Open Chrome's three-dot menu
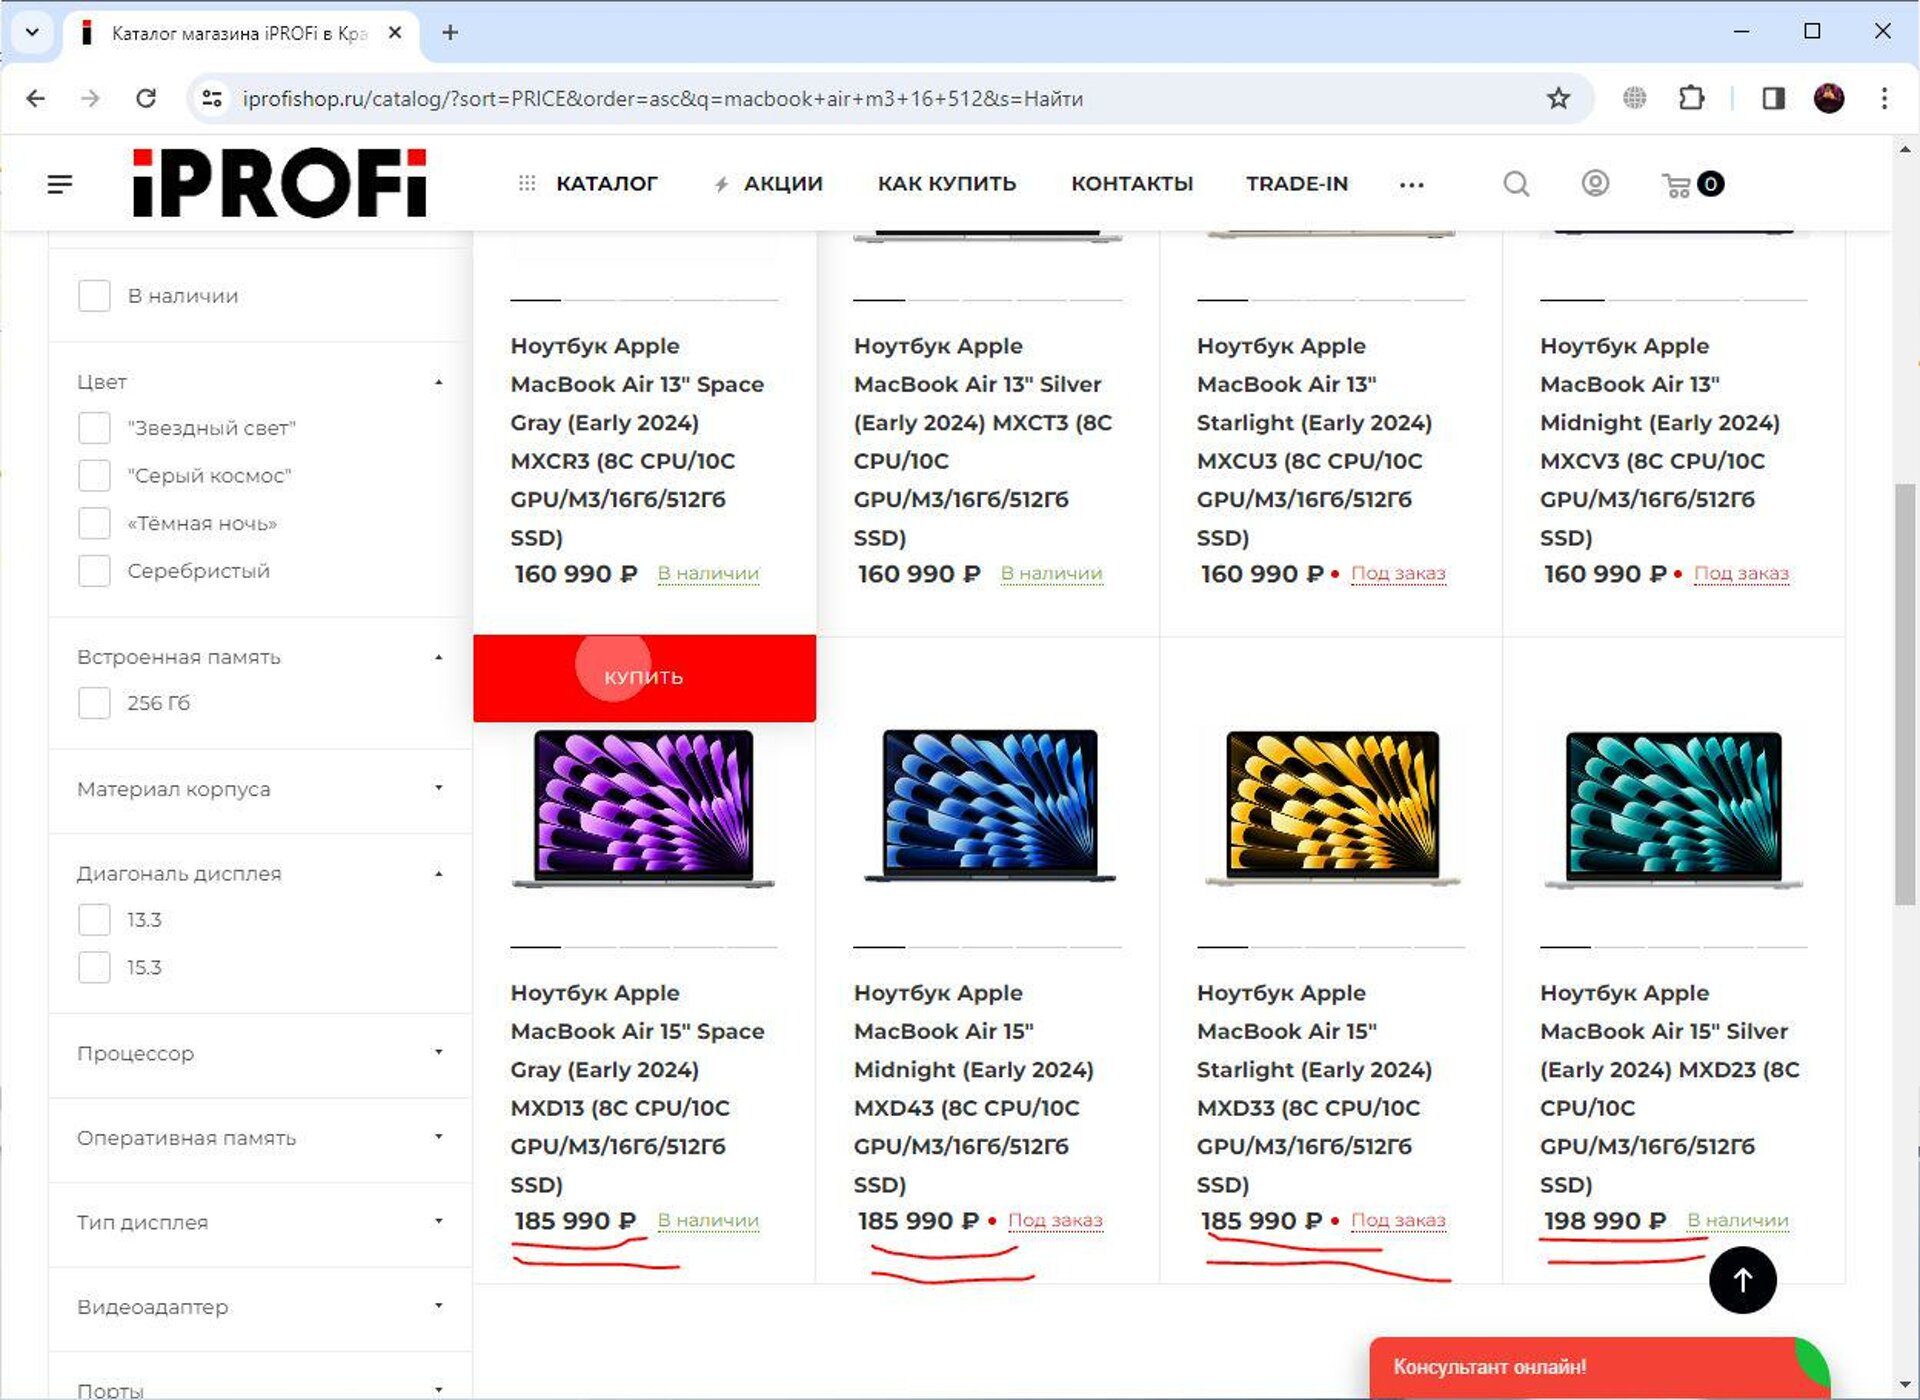Image resolution: width=1920 pixels, height=1400 pixels. 1884,98
